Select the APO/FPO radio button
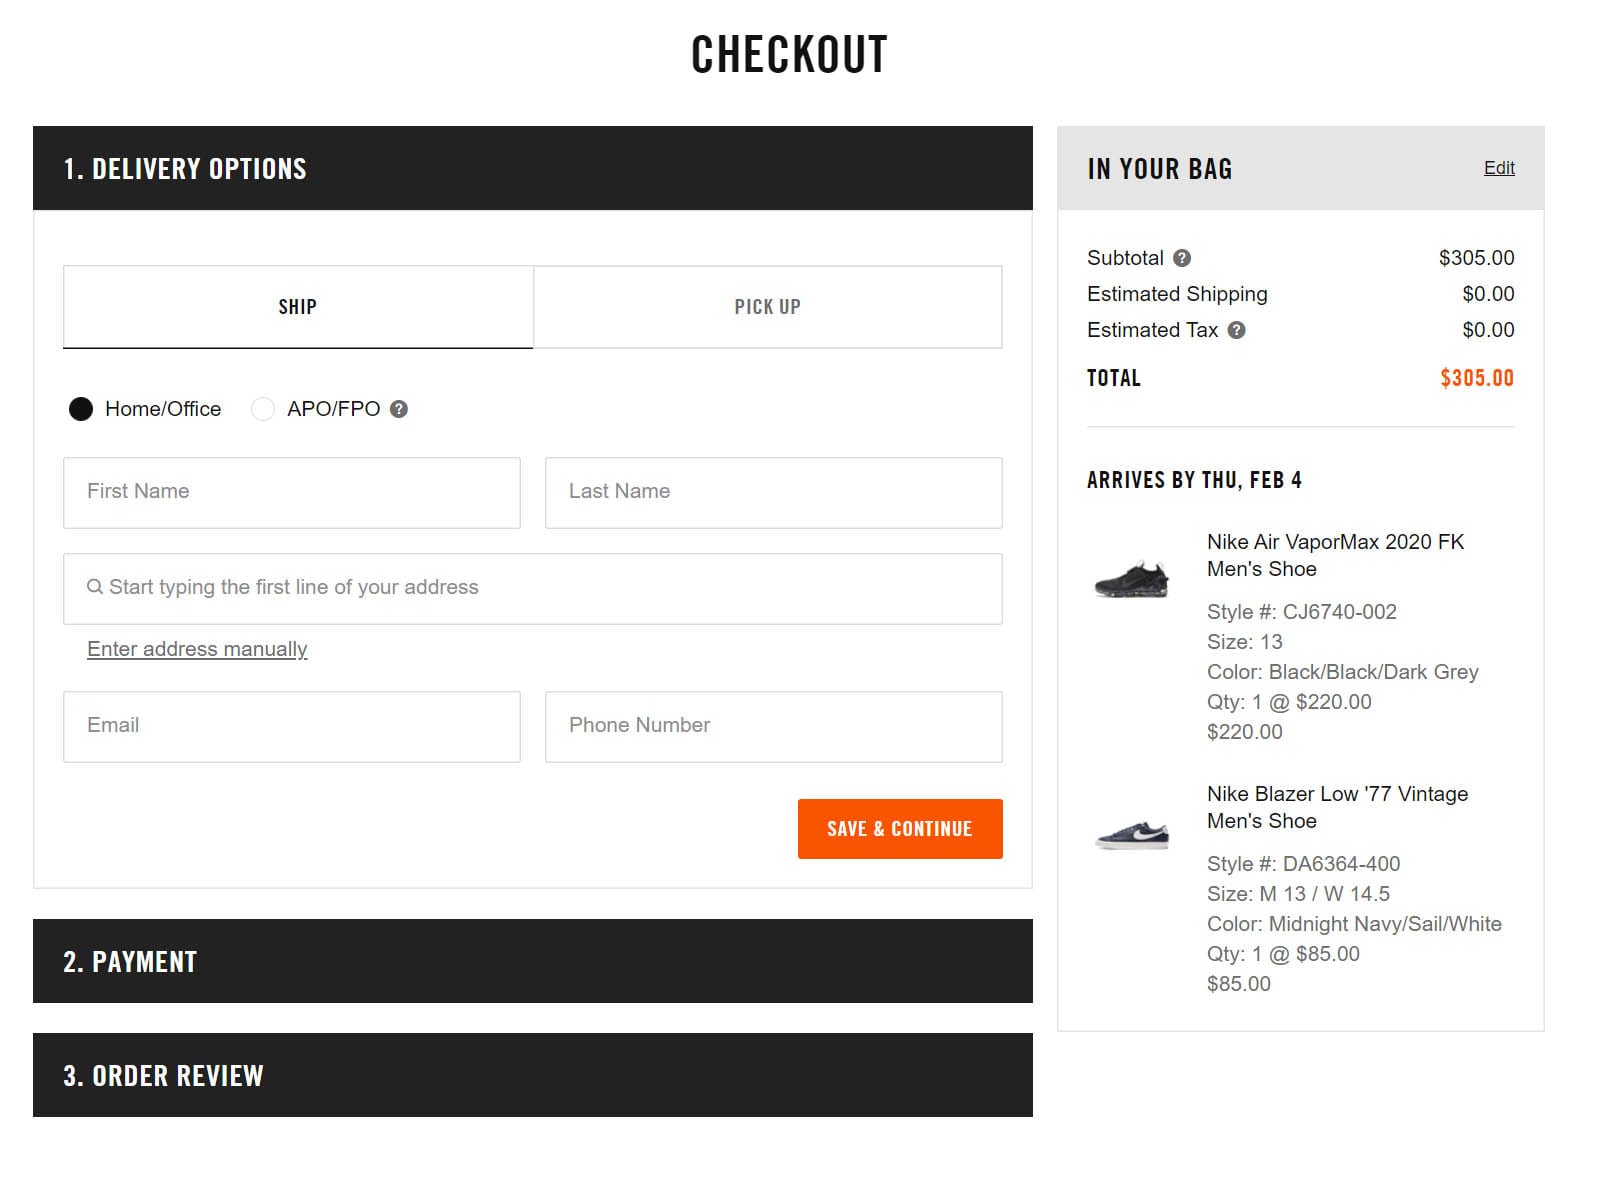The width and height of the screenshot is (1600, 1202). [263, 409]
